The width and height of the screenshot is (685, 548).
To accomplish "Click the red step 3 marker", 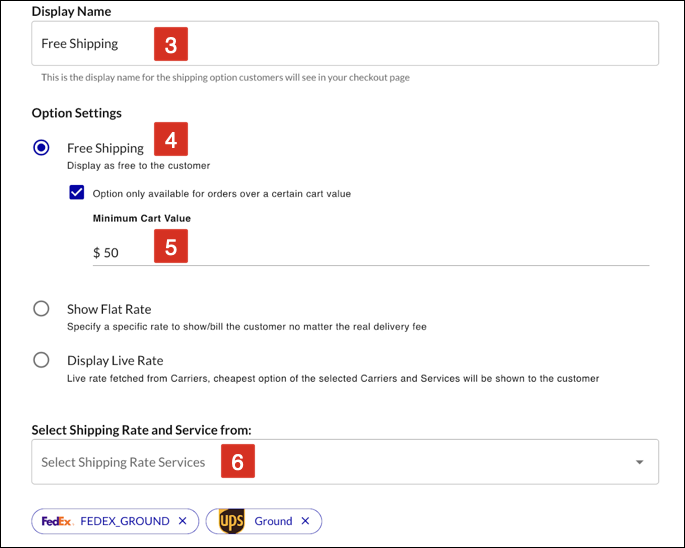I will point(171,44).
